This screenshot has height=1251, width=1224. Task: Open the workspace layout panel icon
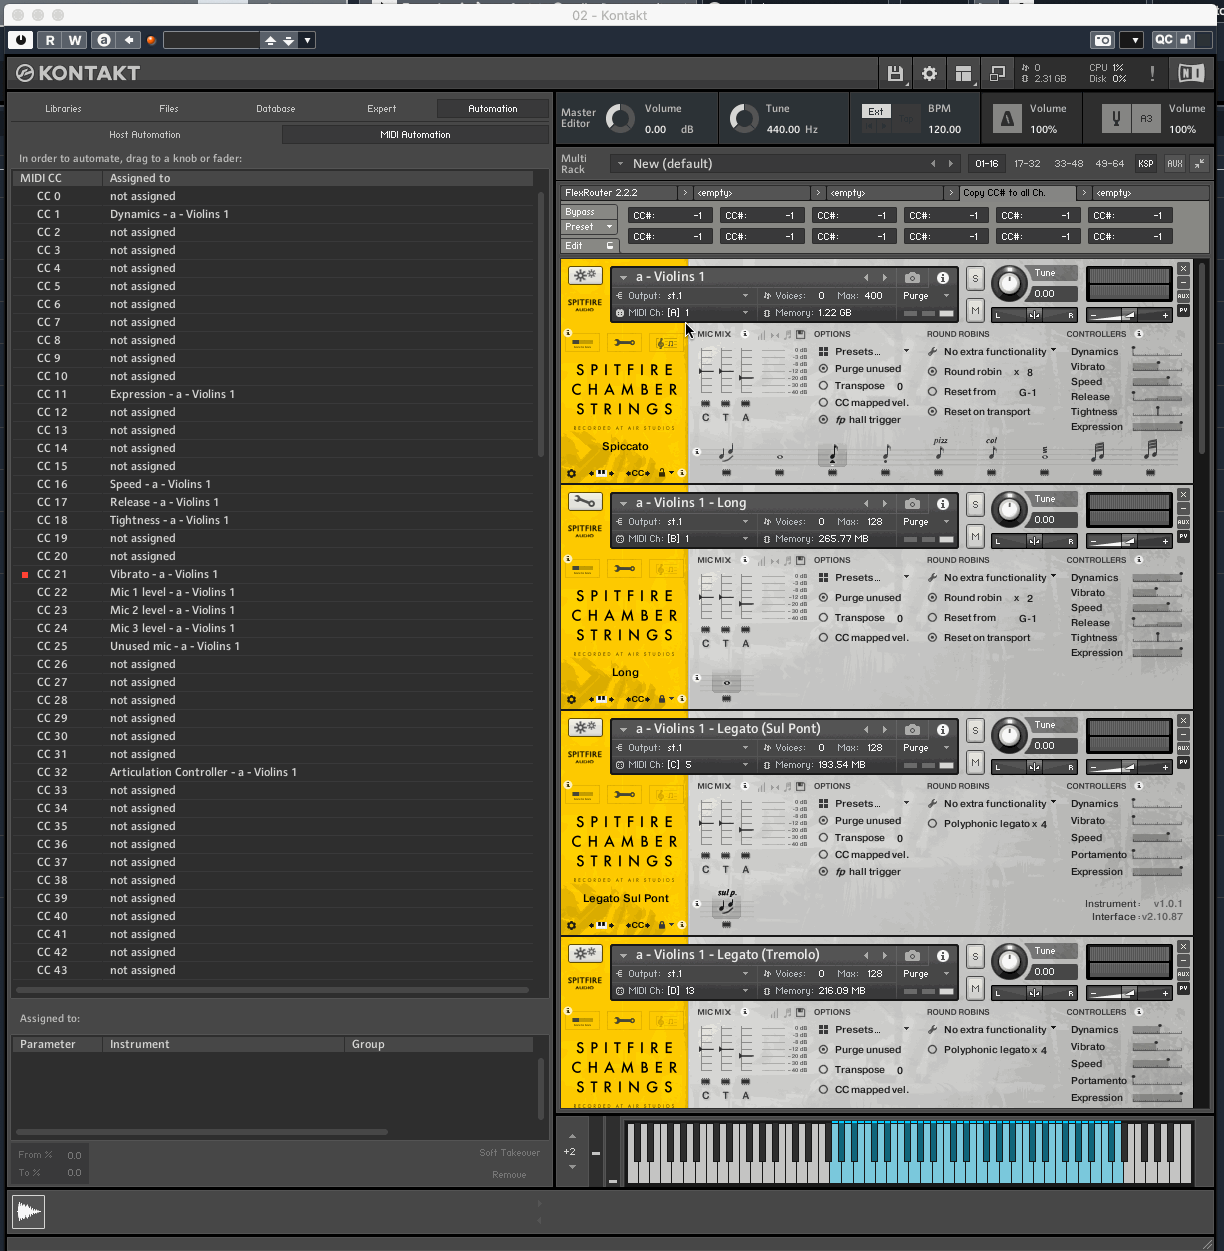[x=963, y=73]
